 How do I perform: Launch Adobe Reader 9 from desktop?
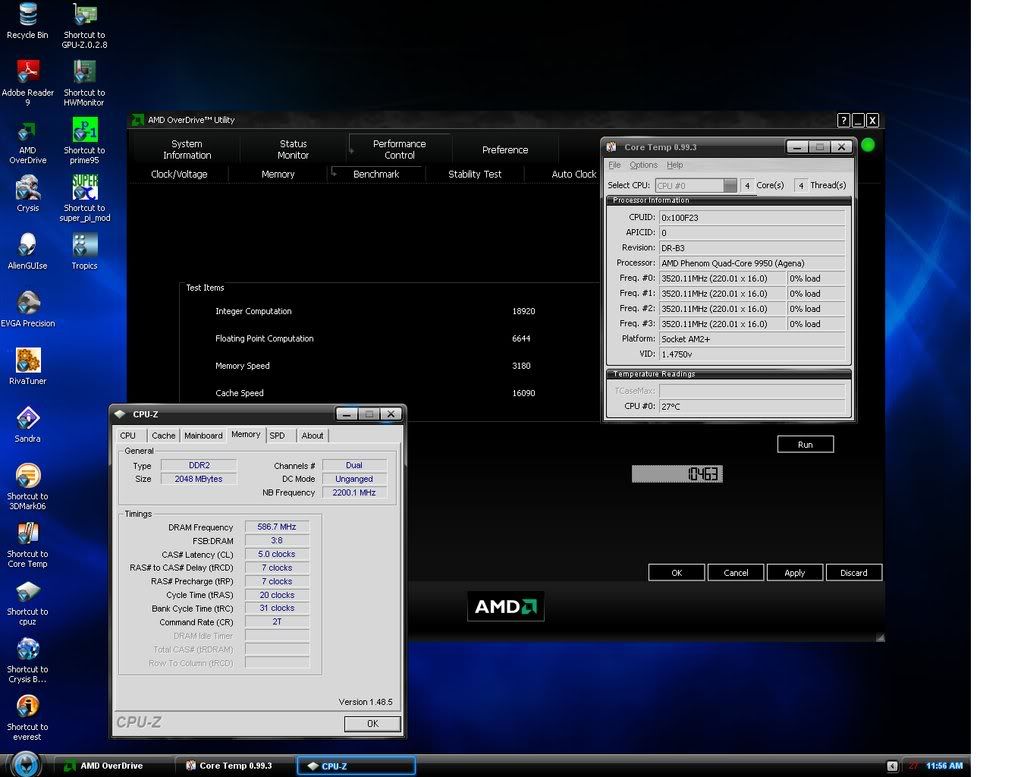click(27, 82)
